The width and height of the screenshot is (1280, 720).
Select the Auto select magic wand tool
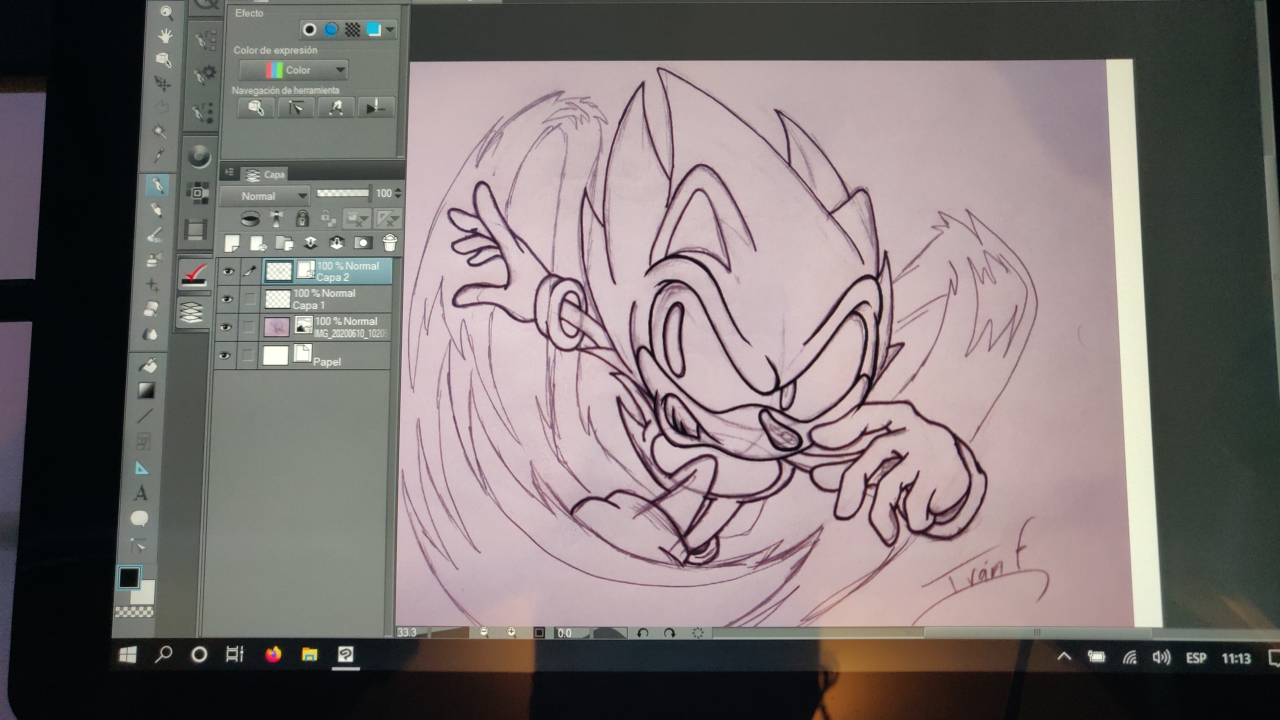pyautogui.click(x=160, y=131)
